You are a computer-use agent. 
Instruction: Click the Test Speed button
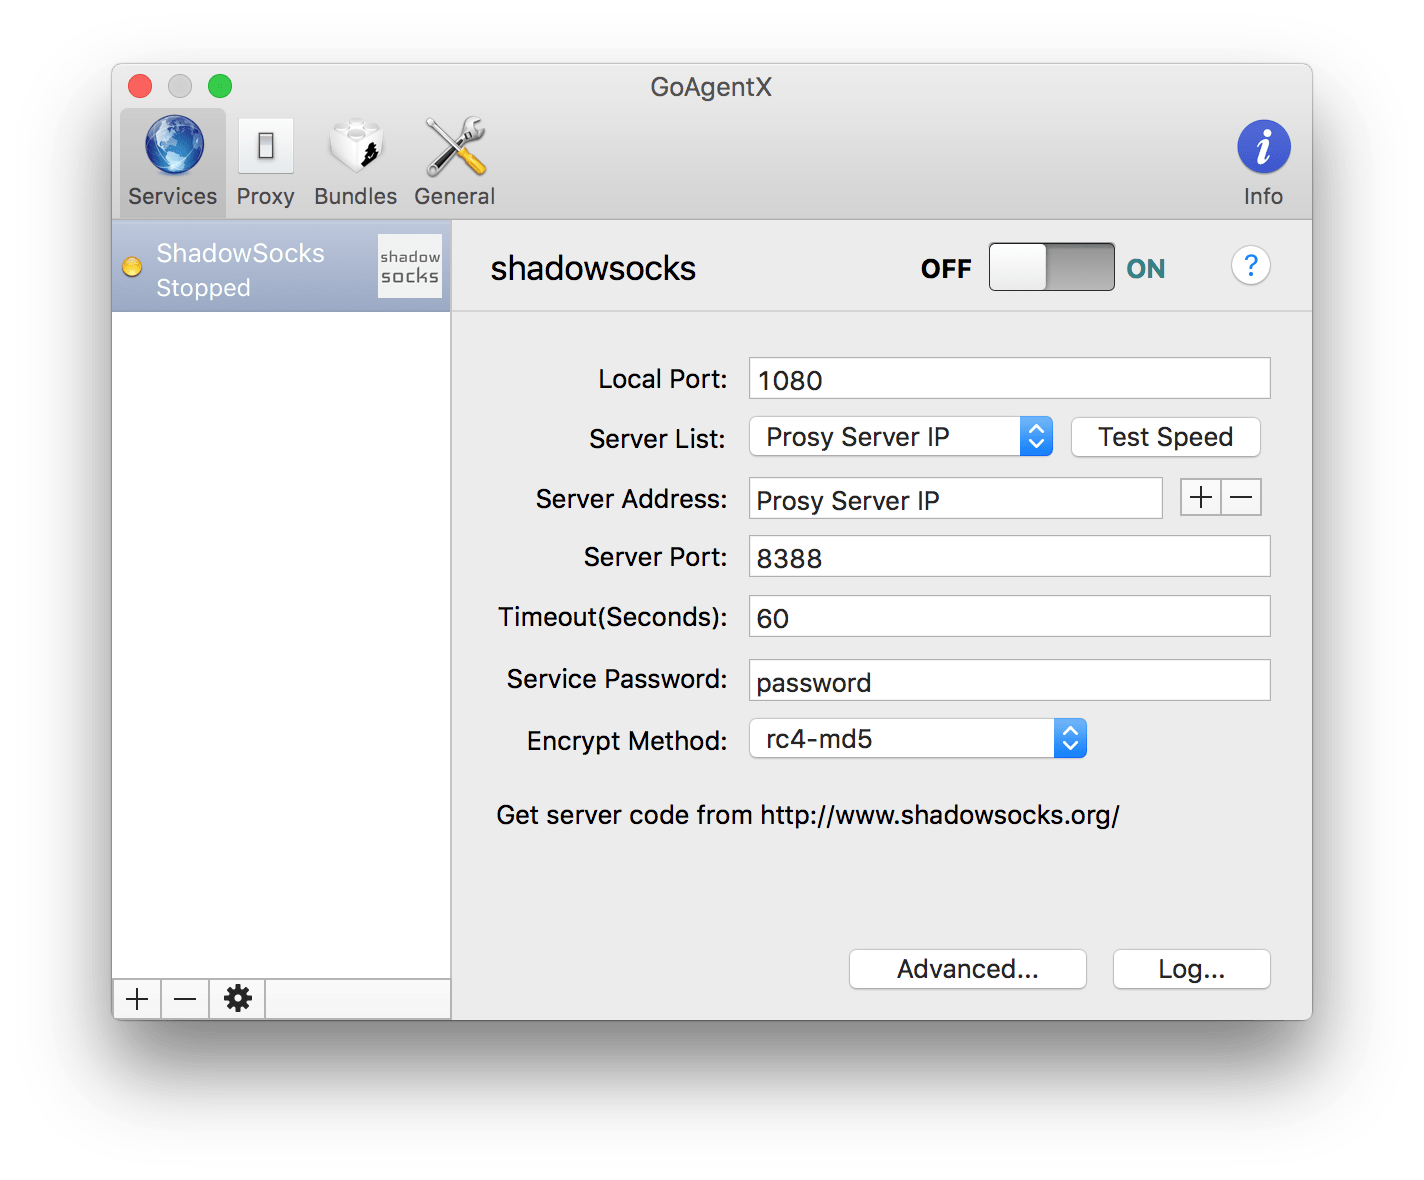(1165, 437)
